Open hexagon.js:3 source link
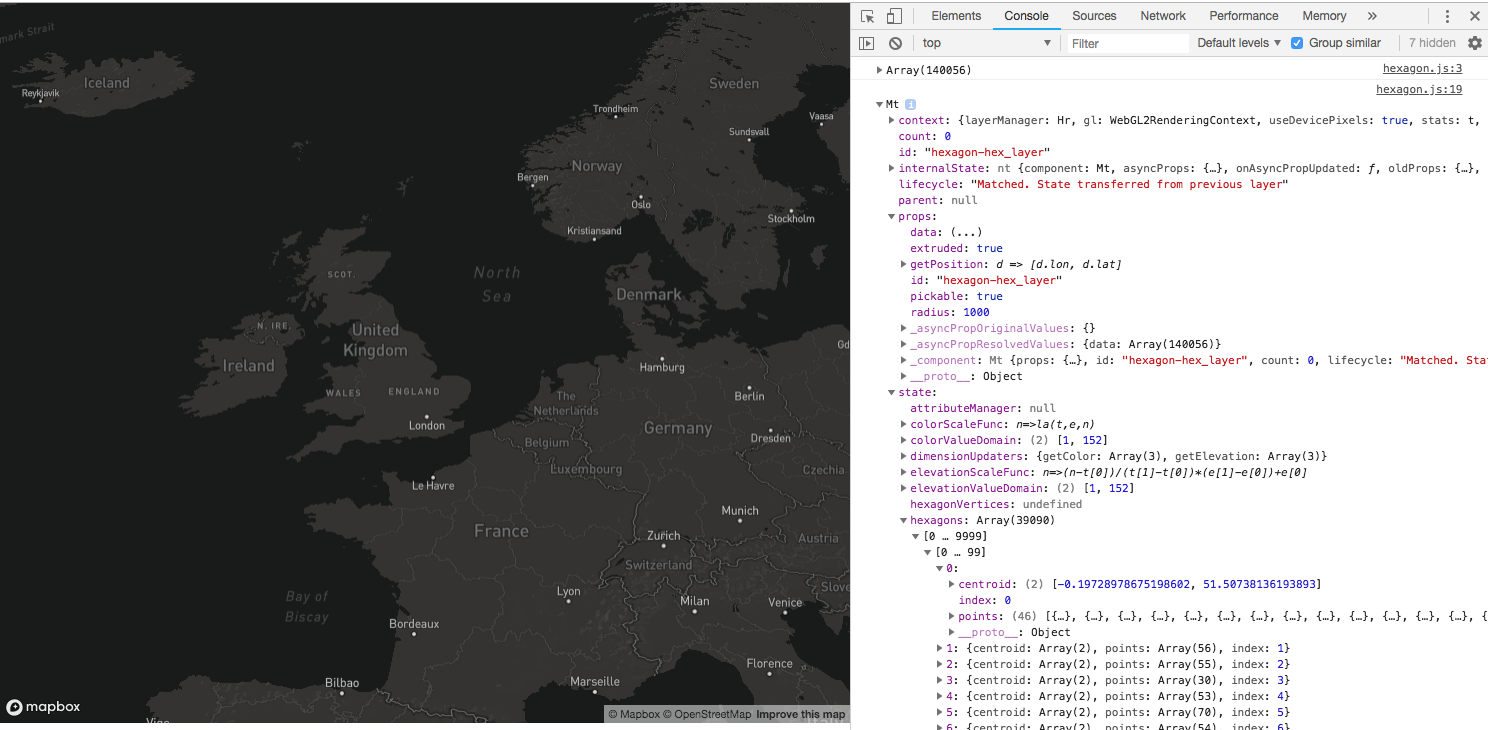 coord(1422,69)
